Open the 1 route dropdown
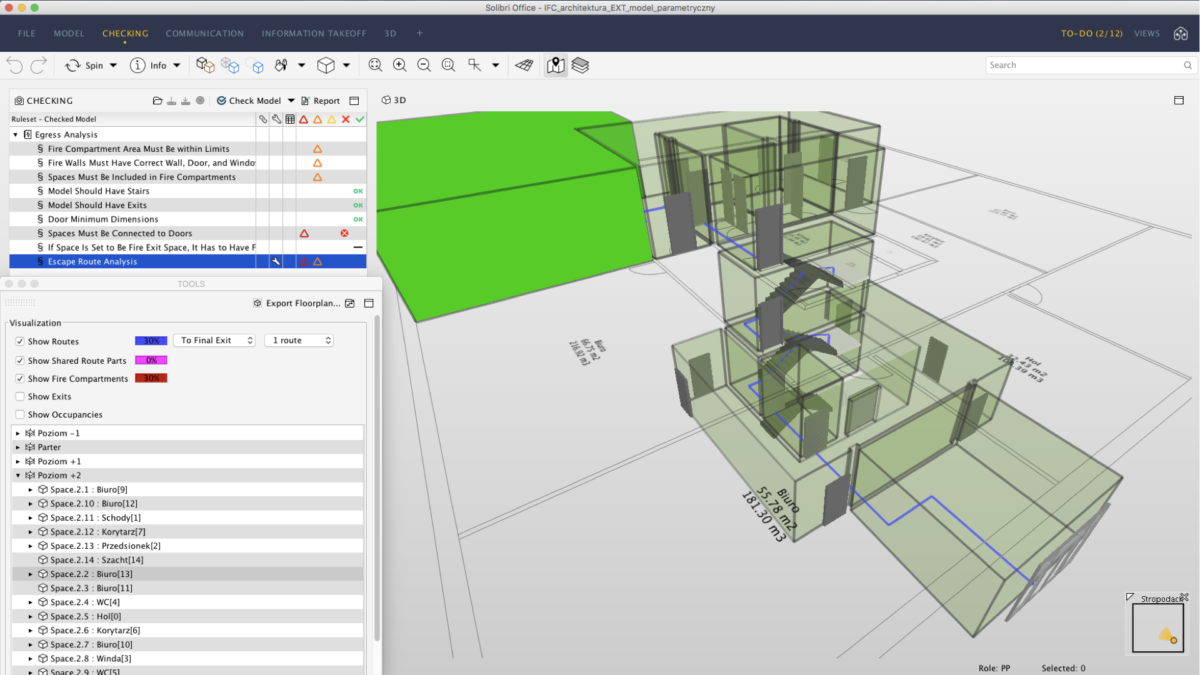The height and width of the screenshot is (675, 1200). point(298,341)
